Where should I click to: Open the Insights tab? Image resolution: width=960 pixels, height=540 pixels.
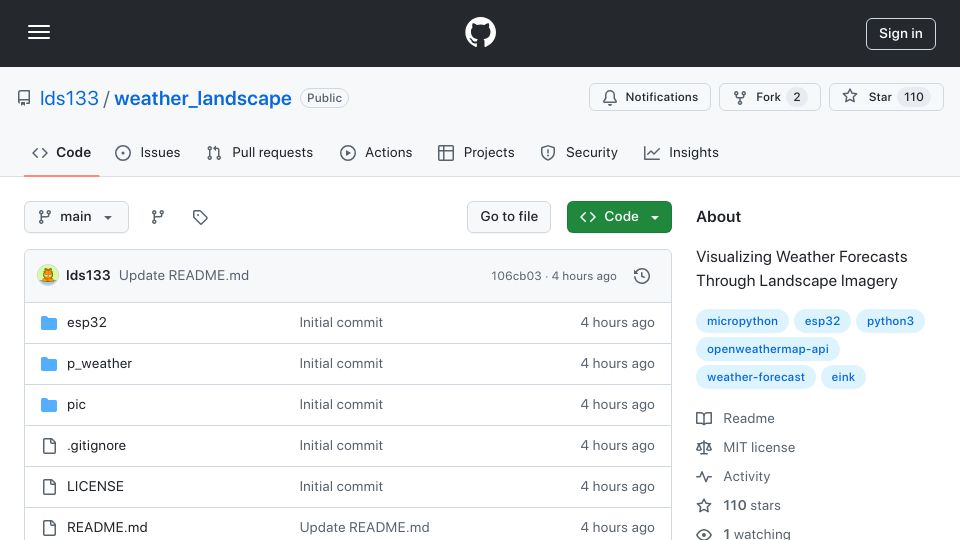click(x=681, y=152)
